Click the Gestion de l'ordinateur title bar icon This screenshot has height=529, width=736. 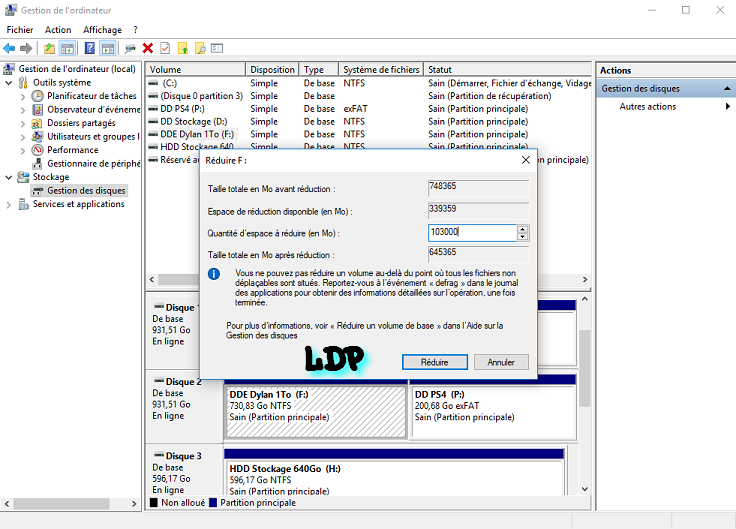point(11,10)
